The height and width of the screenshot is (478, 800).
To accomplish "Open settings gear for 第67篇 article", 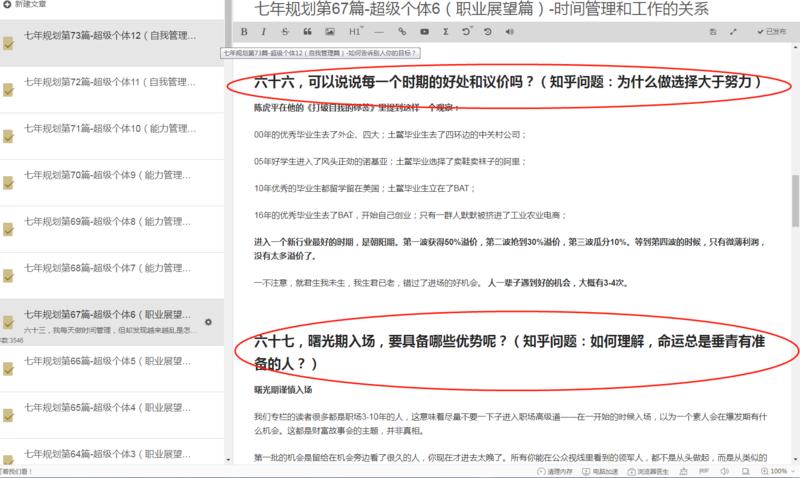I will pyautogui.click(x=208, y=322).
